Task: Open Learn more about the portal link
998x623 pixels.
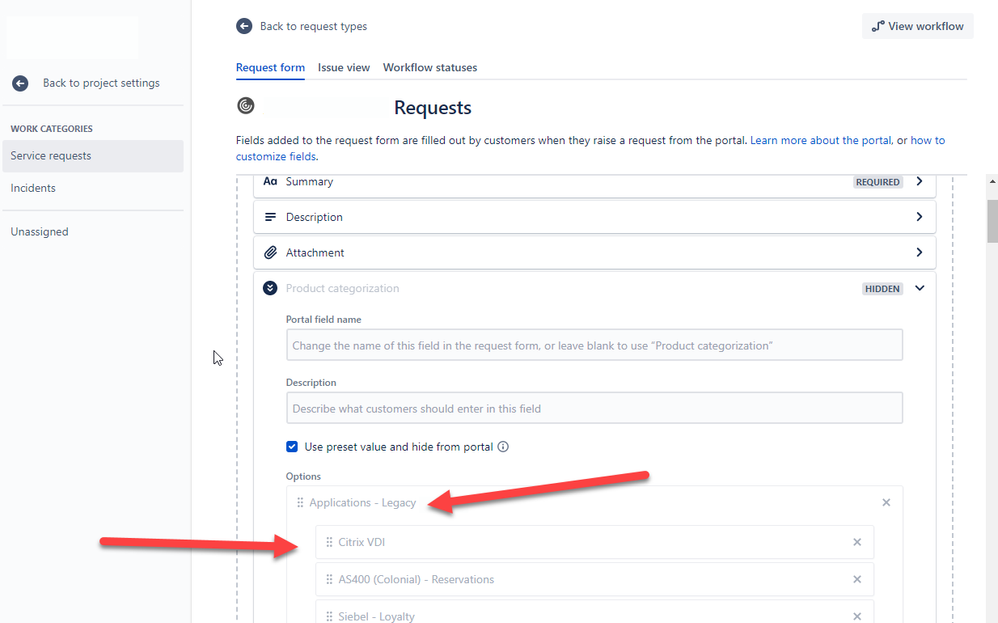Action: tap(820, 140)
